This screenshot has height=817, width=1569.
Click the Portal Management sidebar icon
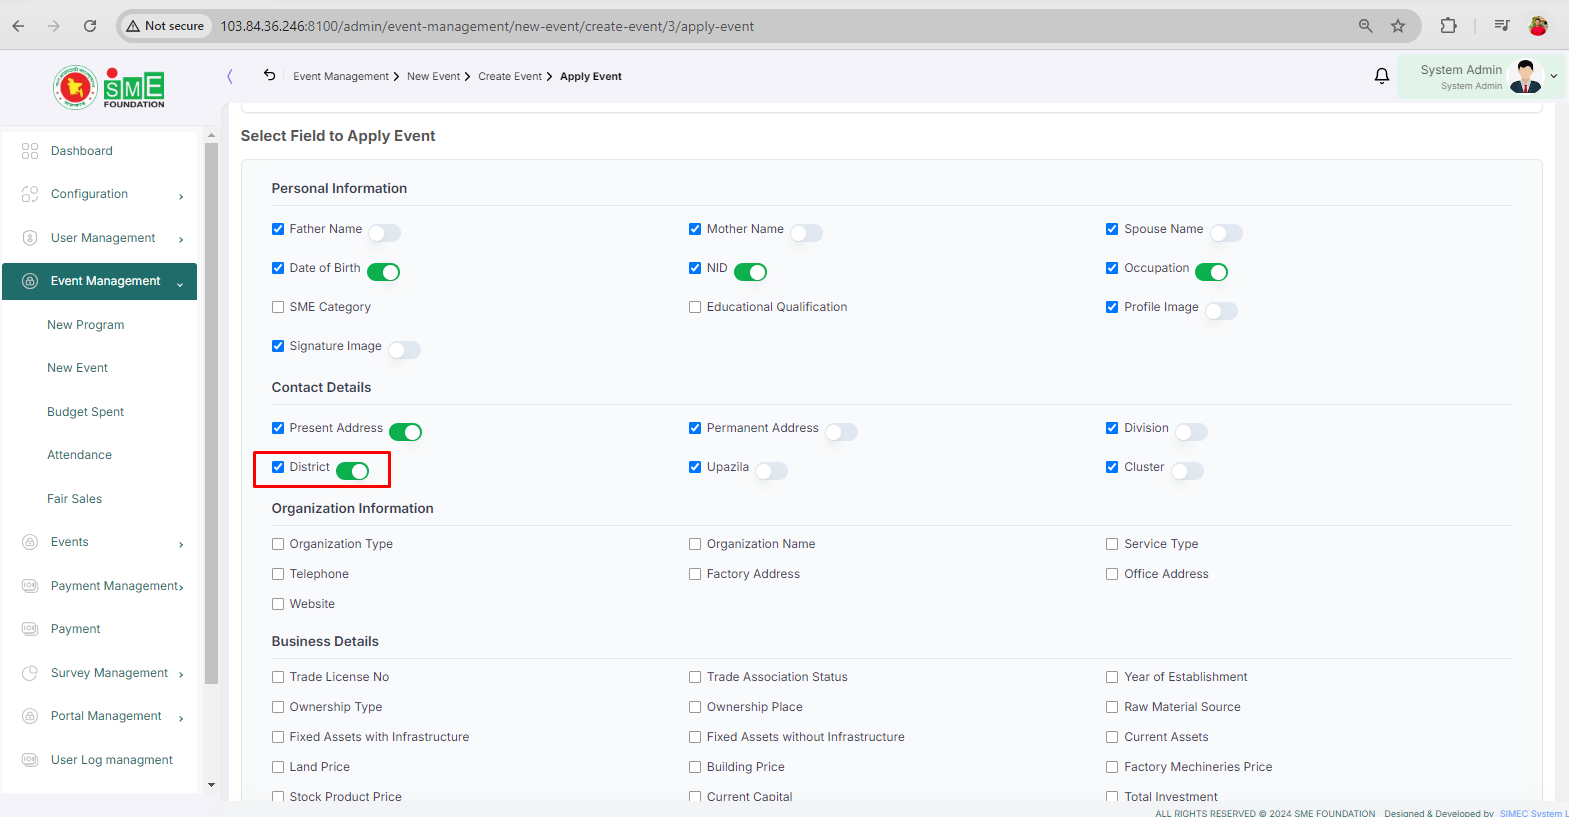[x=30, y=716]
